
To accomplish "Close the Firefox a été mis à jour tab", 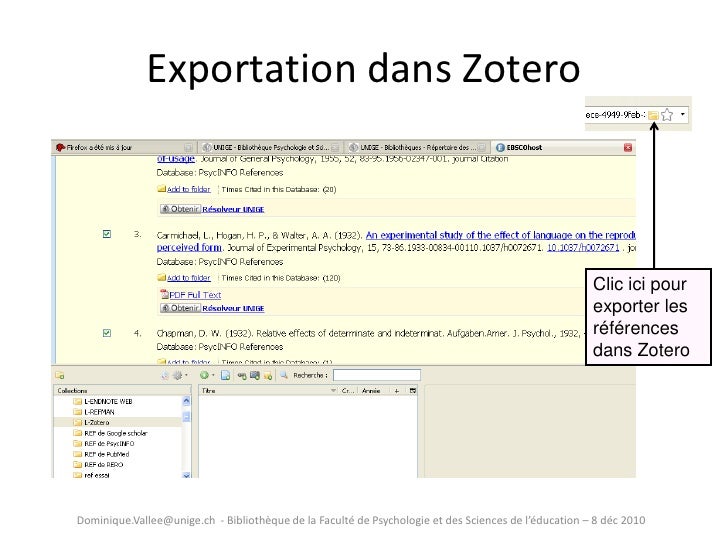I will [188, 147].
